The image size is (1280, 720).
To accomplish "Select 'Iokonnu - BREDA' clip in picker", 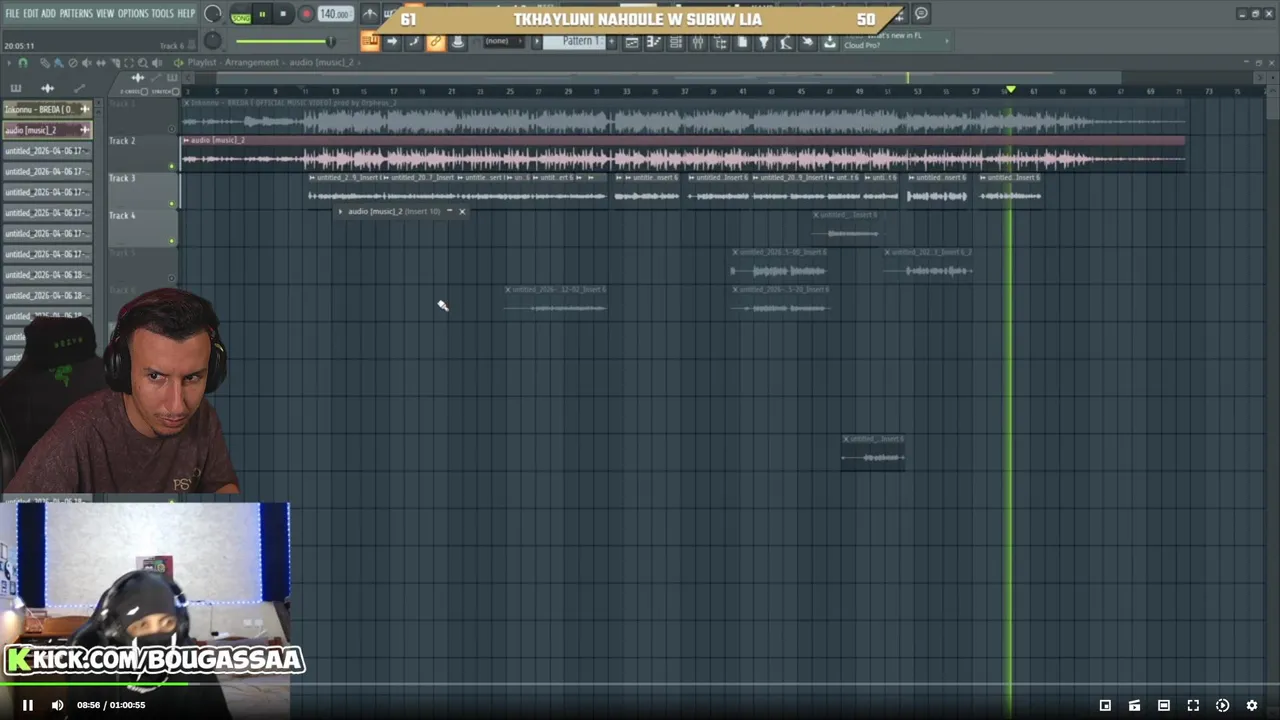I will [x=47, y=109].
